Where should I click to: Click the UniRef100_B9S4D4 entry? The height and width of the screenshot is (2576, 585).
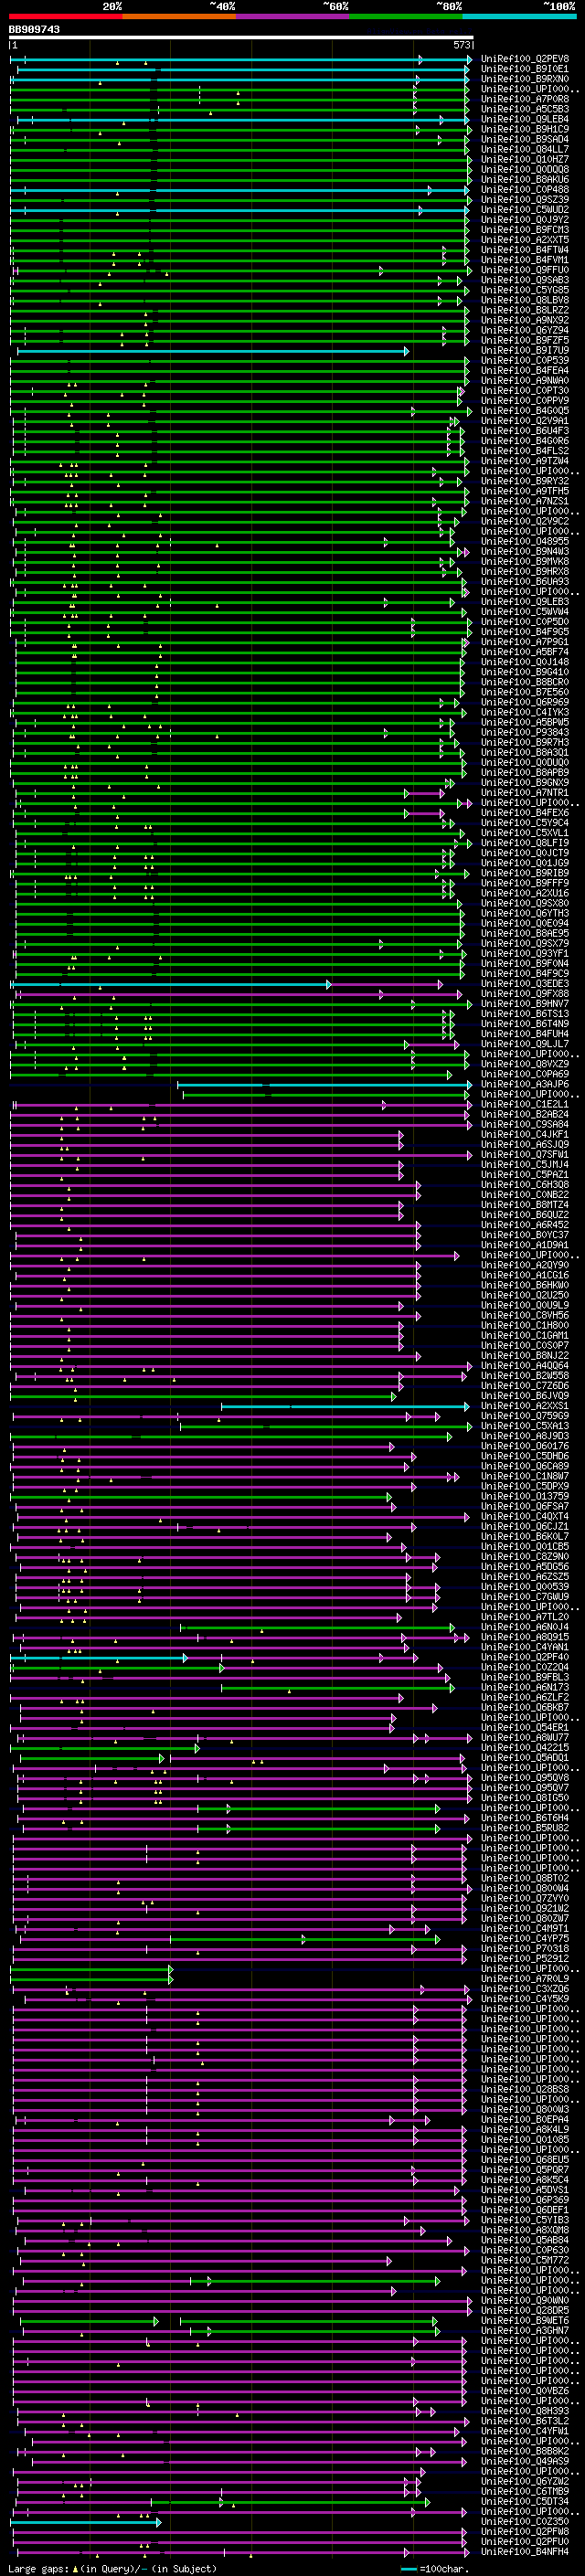[525, 139]
